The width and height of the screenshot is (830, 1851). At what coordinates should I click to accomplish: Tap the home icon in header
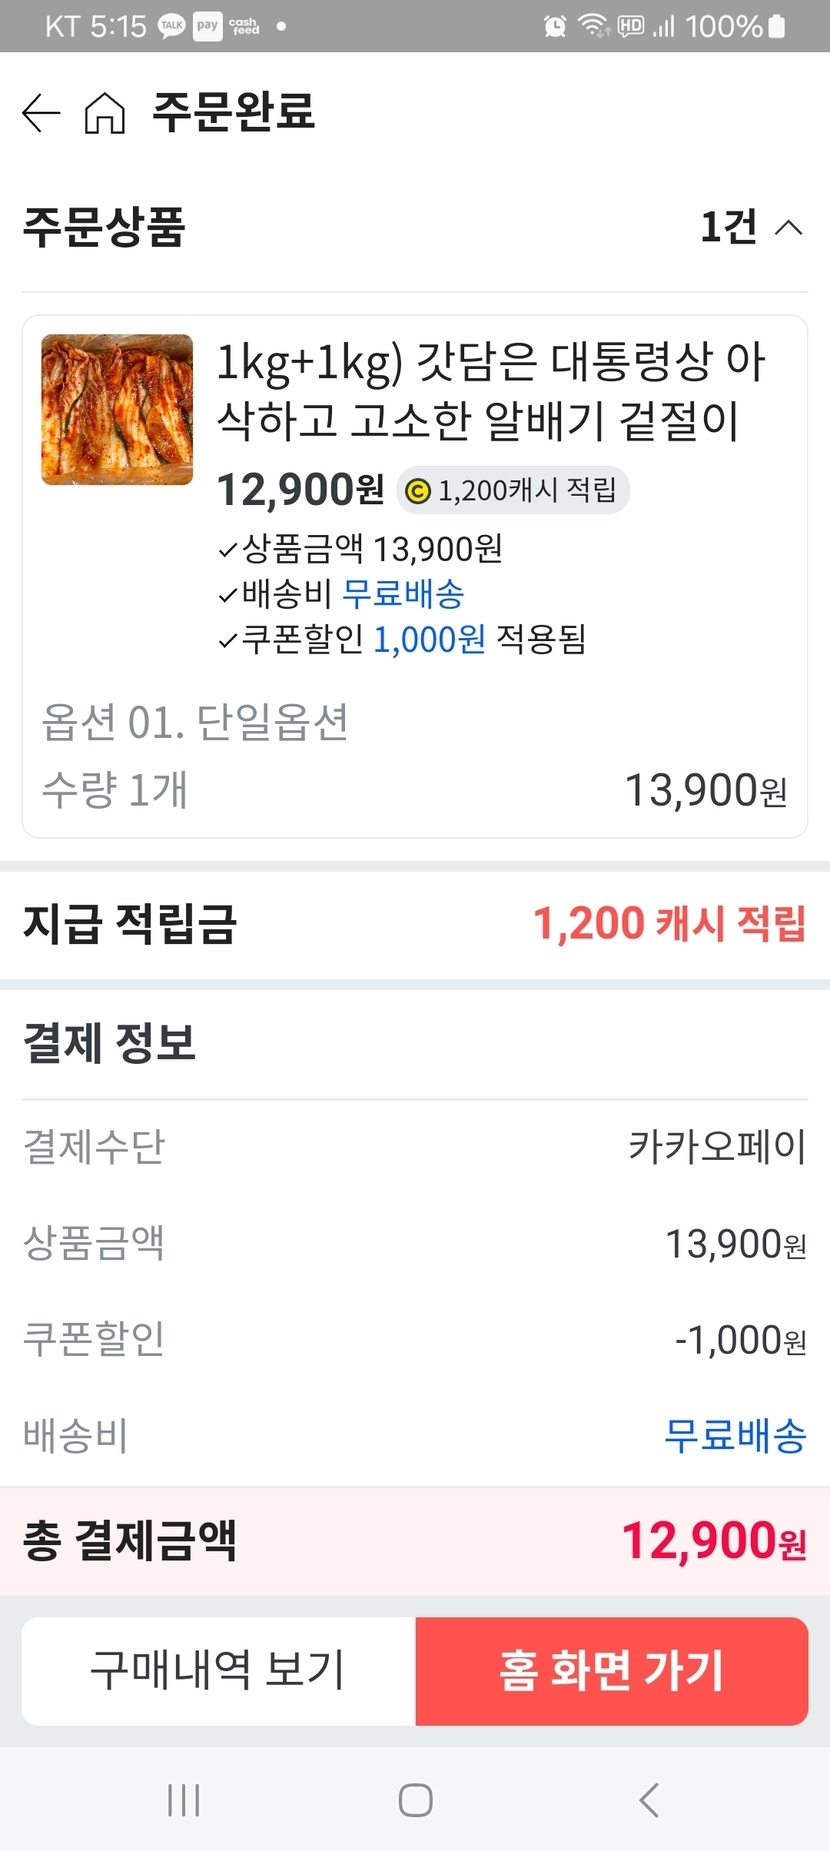(105, 113)
